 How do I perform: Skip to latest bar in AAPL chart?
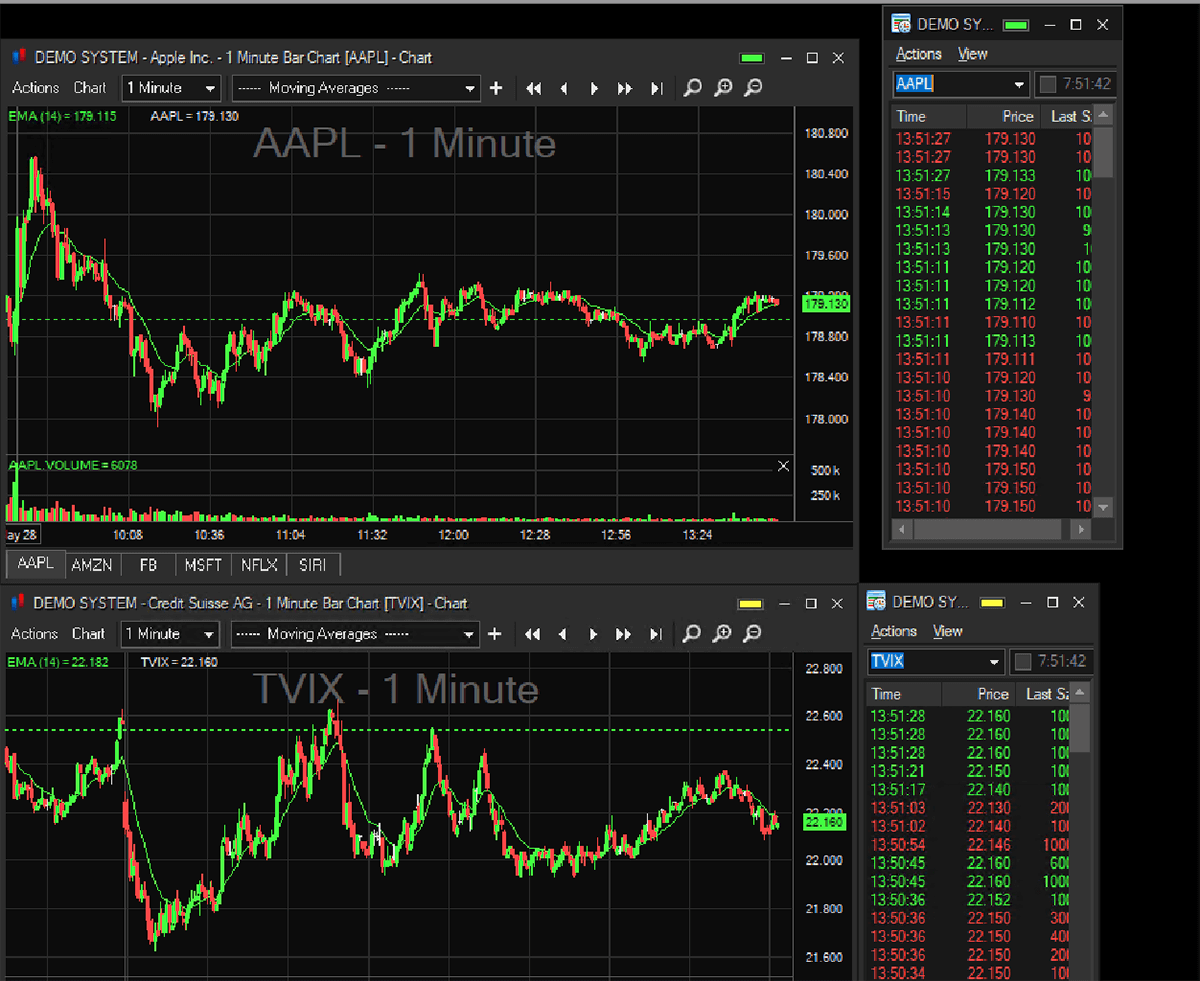point(656,88)
